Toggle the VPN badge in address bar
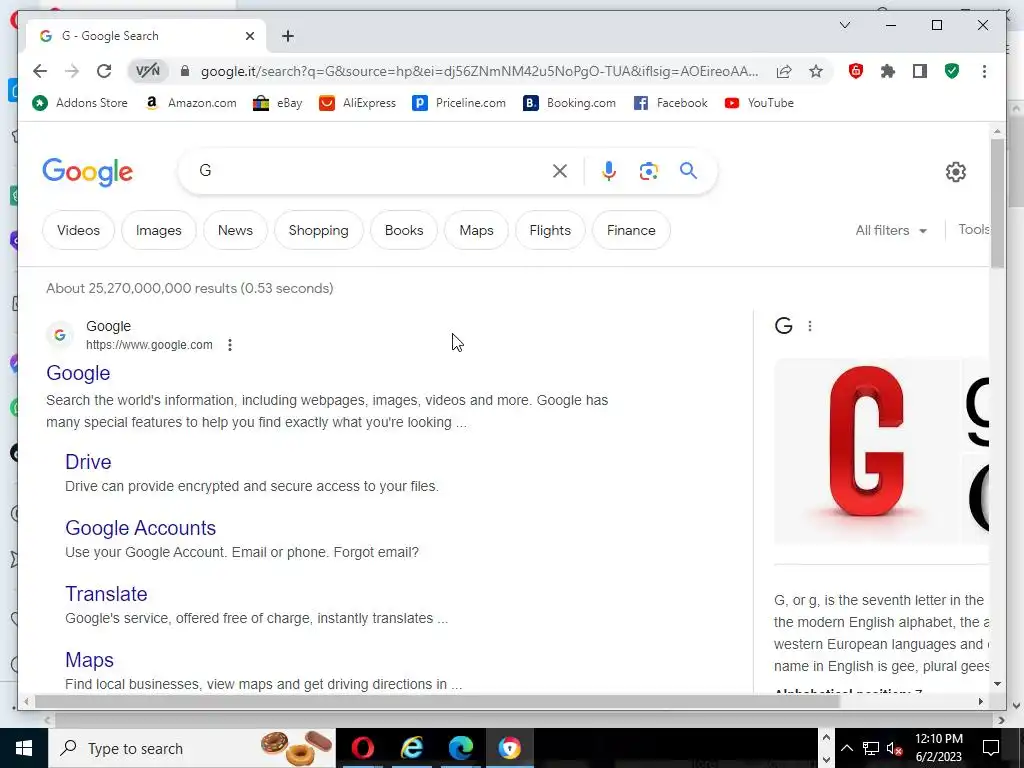 click(x=148, y=71)
